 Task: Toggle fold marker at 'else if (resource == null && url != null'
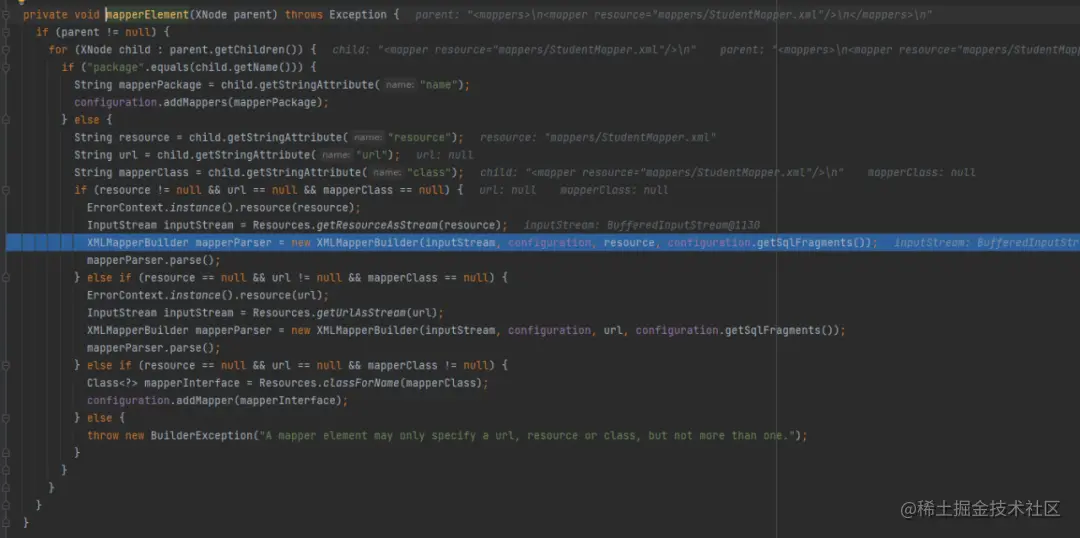point(6,278)
